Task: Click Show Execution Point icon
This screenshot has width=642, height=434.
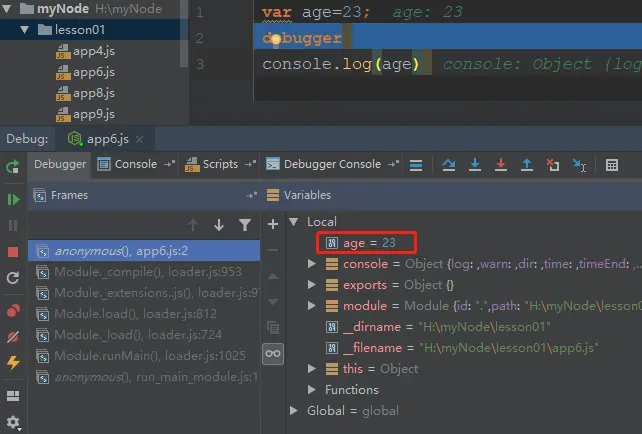Action: pyautogui.click(x=416, y=165)
